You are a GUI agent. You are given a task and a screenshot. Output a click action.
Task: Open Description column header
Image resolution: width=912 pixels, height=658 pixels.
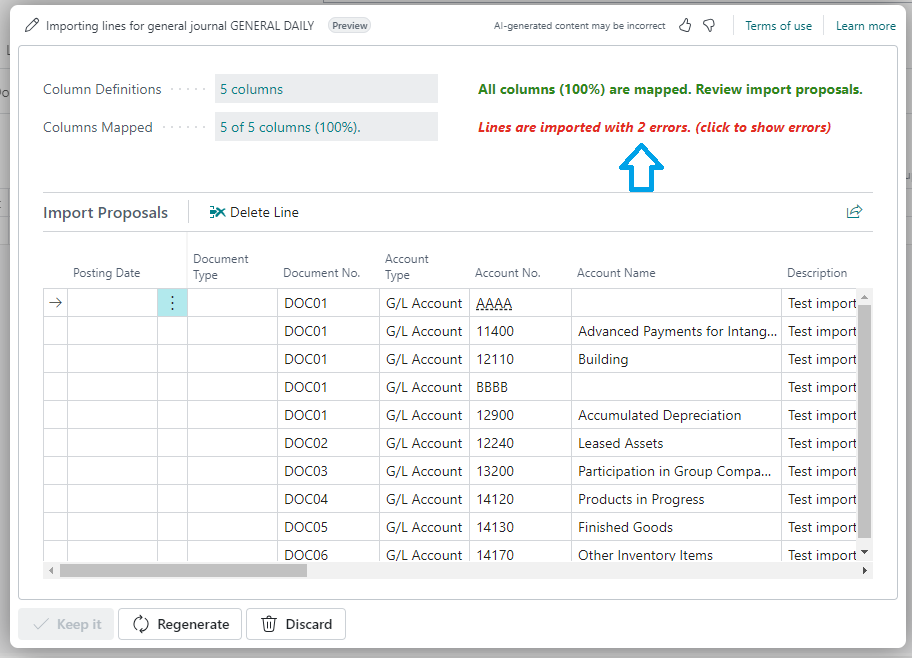pos(817,273)
